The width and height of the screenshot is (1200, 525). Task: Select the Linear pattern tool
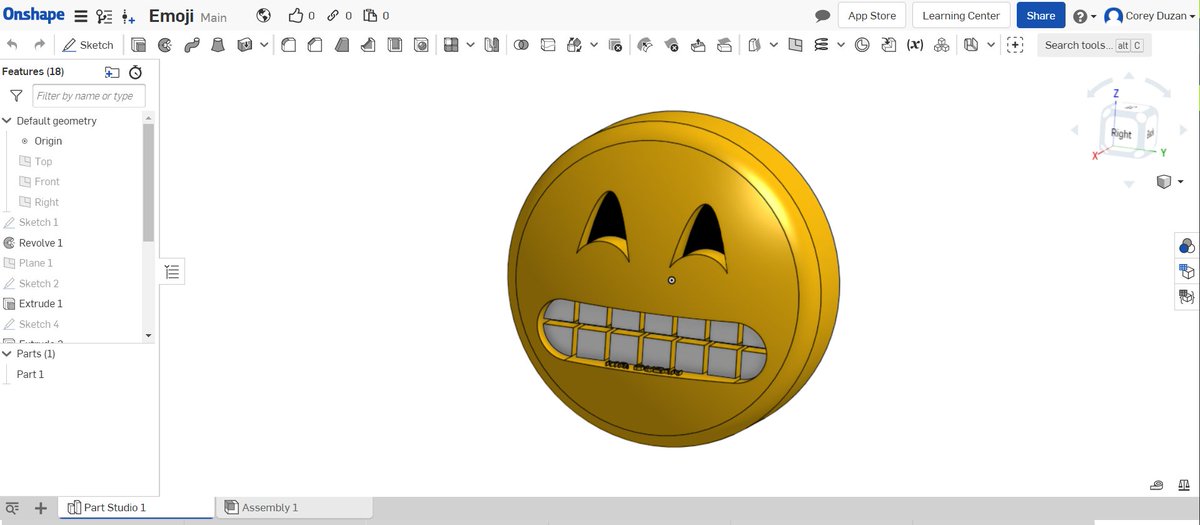pos(450,45)
